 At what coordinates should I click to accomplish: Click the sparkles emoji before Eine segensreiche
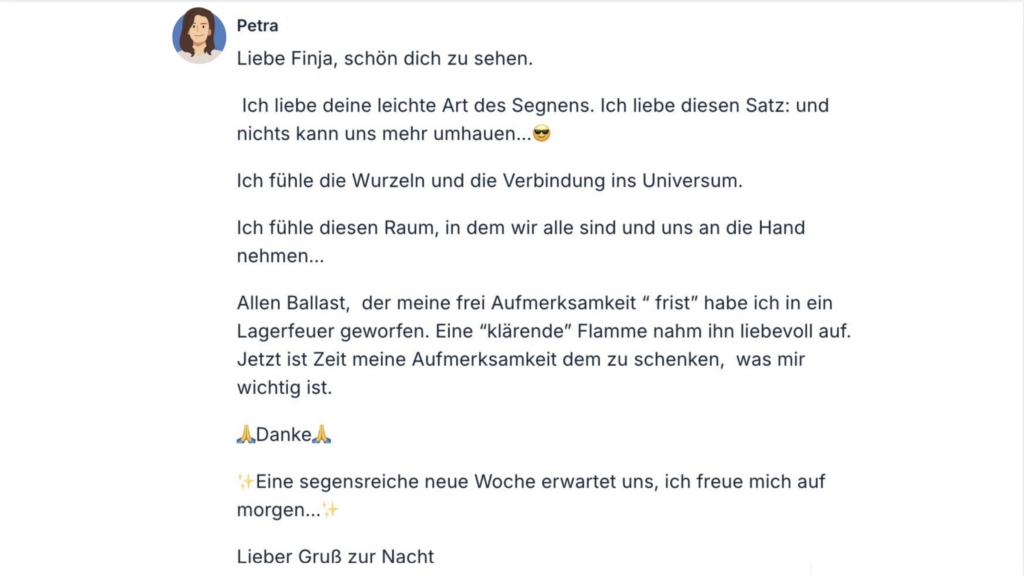[x=246, y=482]
